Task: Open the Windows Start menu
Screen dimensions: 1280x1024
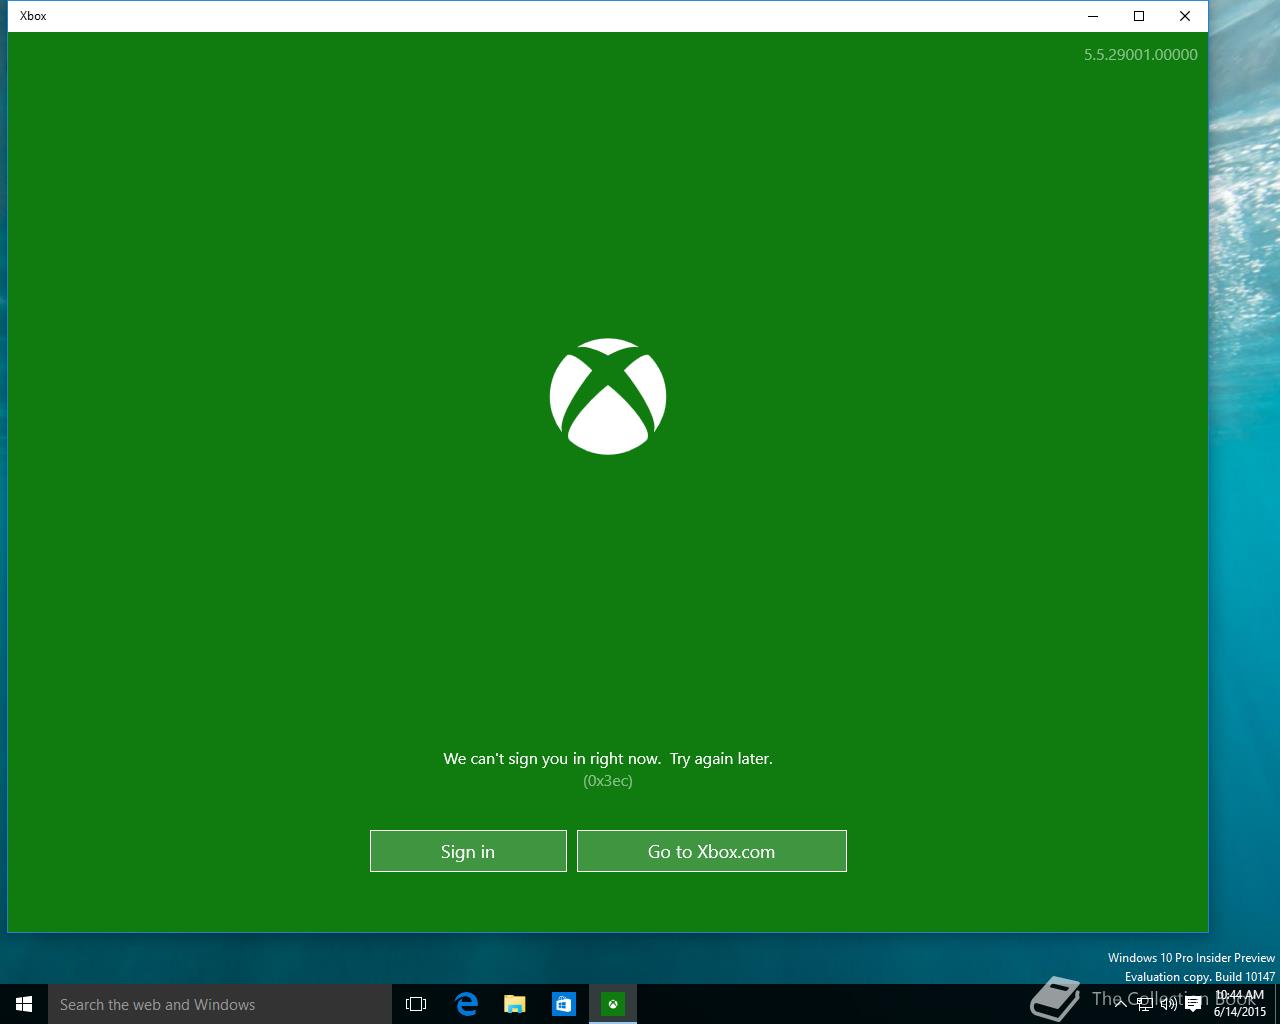Action: point(24,1004)
